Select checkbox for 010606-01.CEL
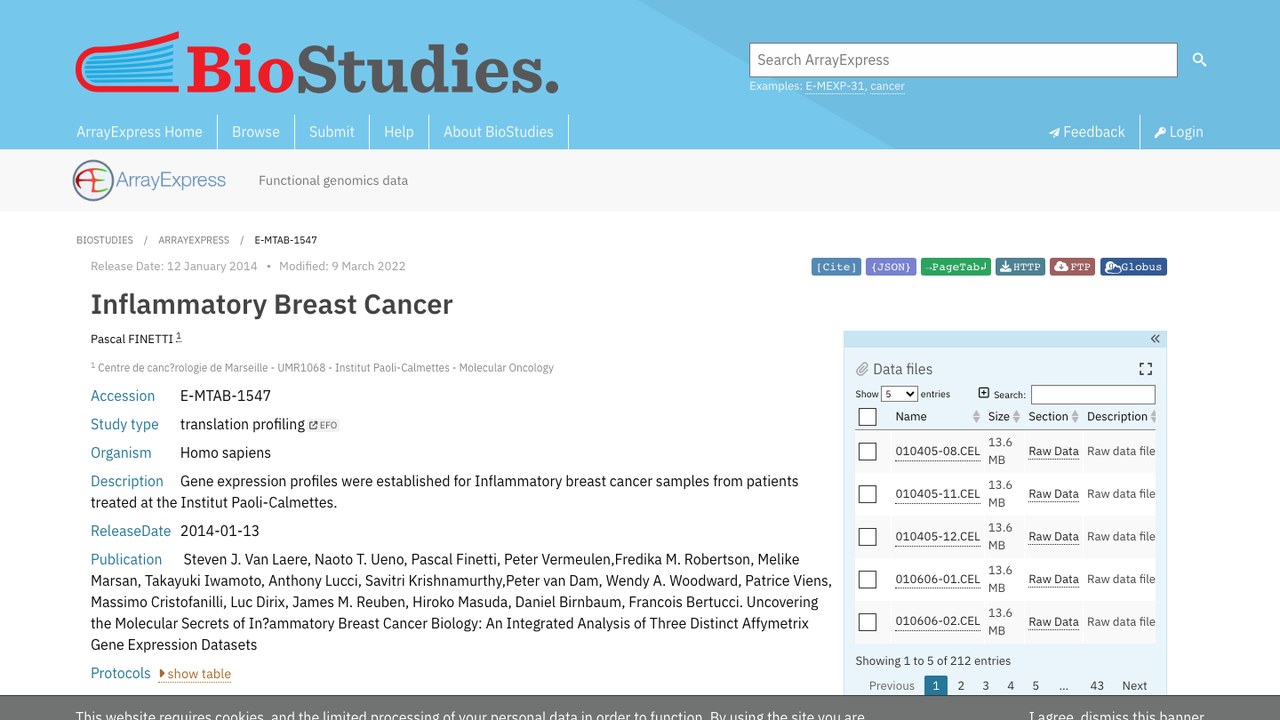 click(867, 579)
